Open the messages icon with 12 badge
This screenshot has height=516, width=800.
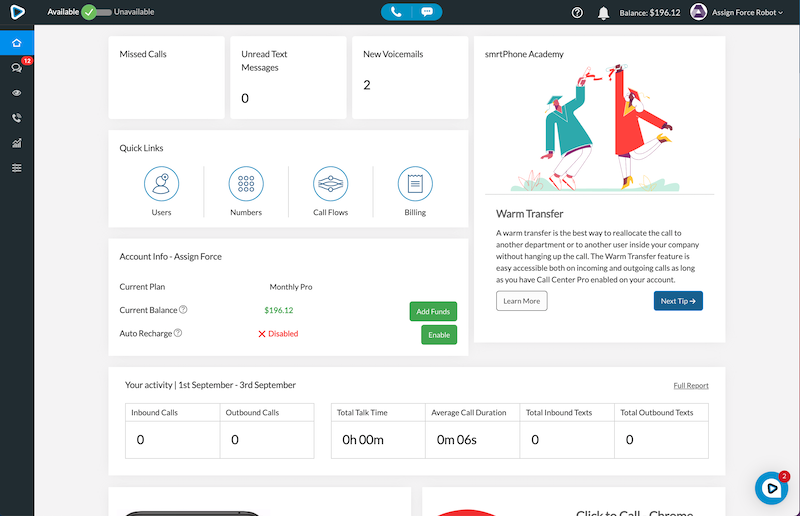click(x=16, y=68)
